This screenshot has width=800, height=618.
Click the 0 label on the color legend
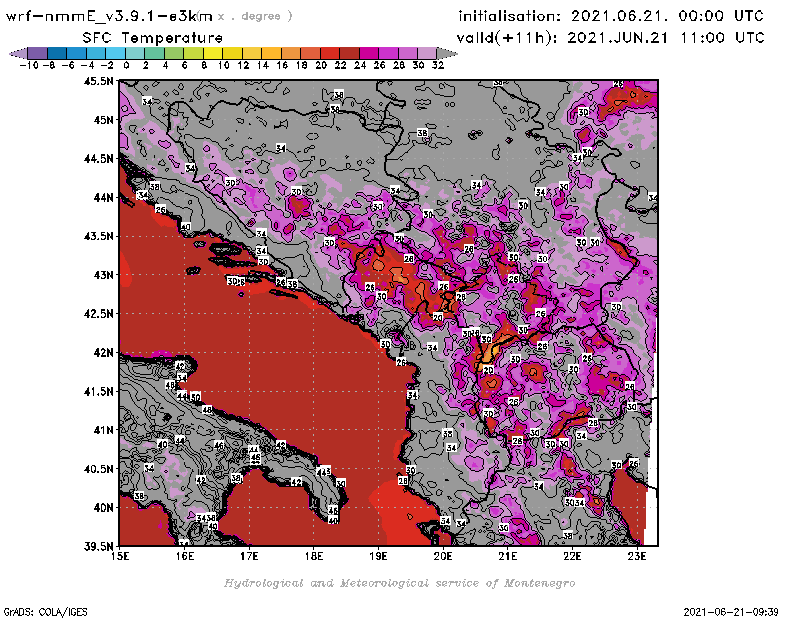click(126, 65)
